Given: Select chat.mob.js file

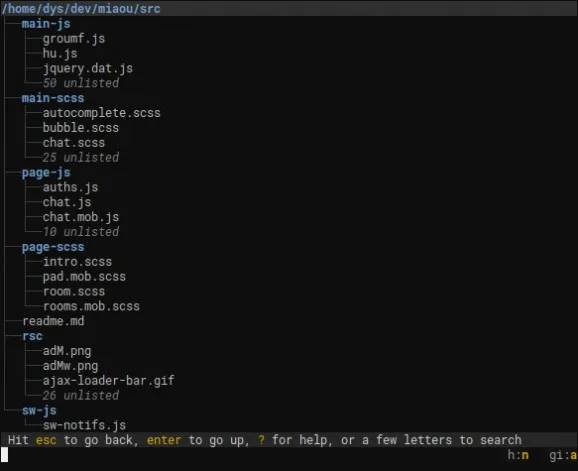Looking at the screenshot, I should pyautogui.click(x=81, y=217).
